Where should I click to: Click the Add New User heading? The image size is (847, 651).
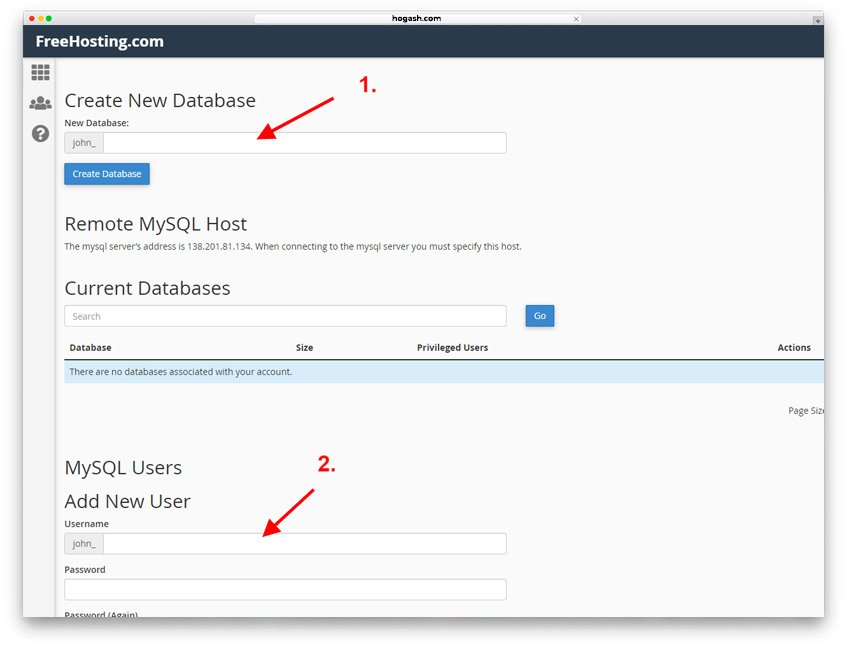[127, 501]
